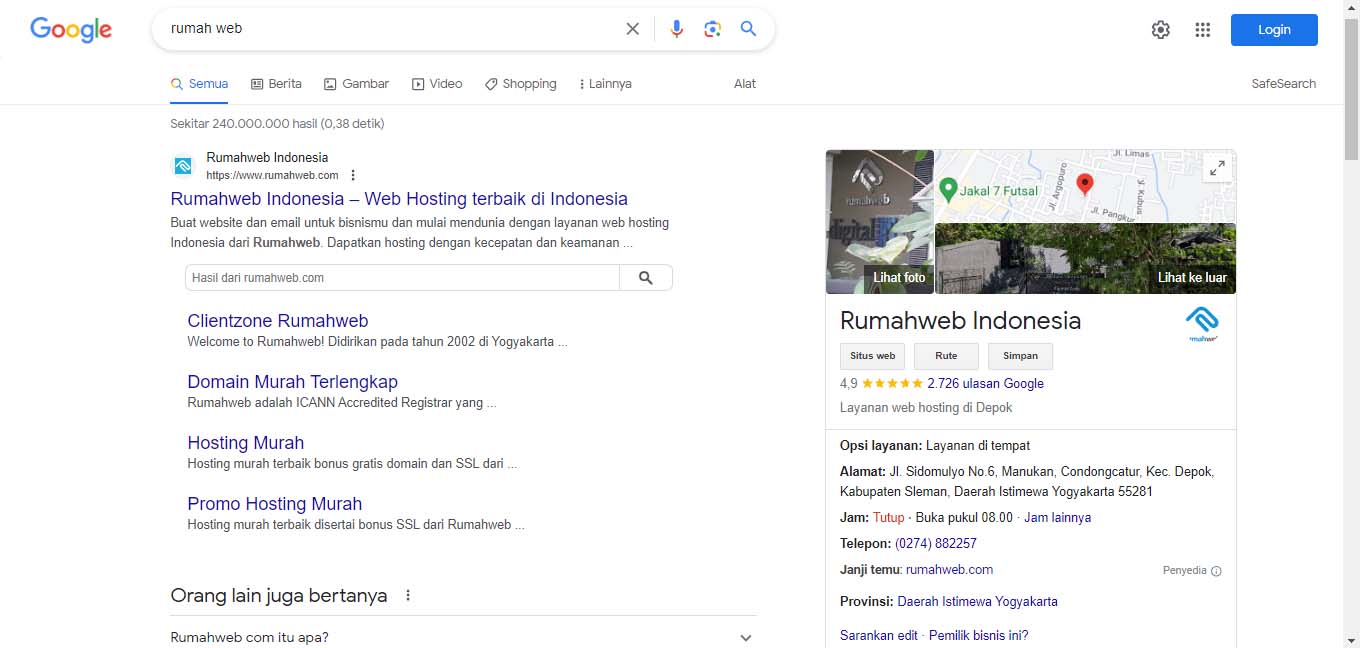Call the (0274) 882257 phone link
The image size is (1360, 648).
coord(936,544)
